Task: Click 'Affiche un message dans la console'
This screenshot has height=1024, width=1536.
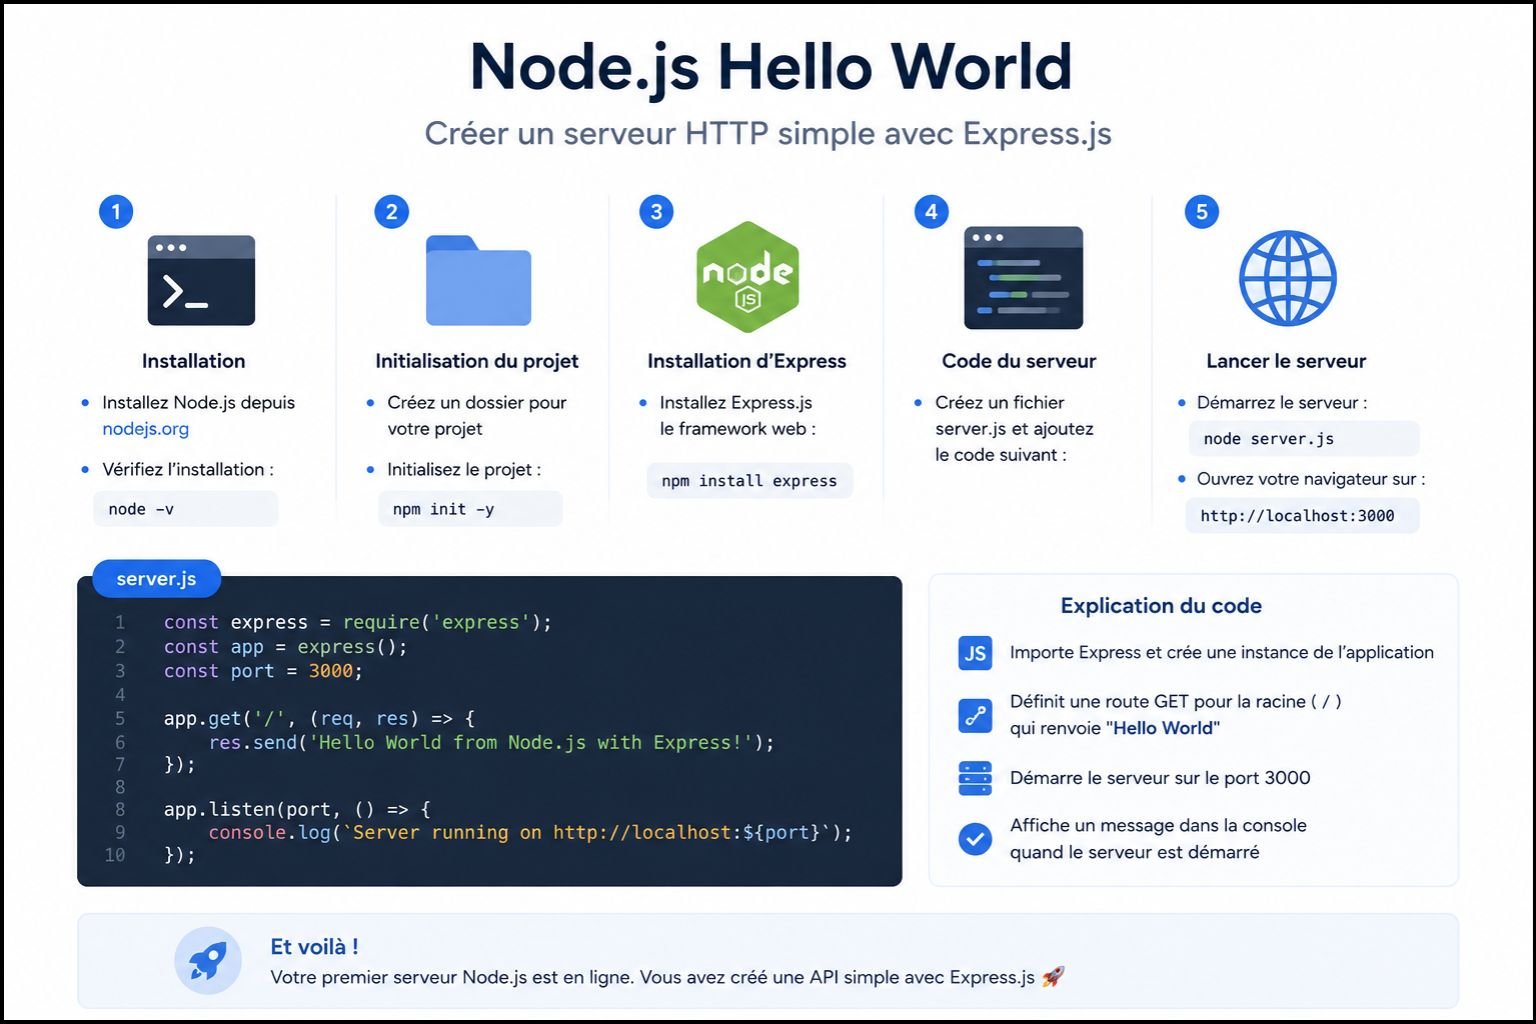Action: [x=1158, y=839]
